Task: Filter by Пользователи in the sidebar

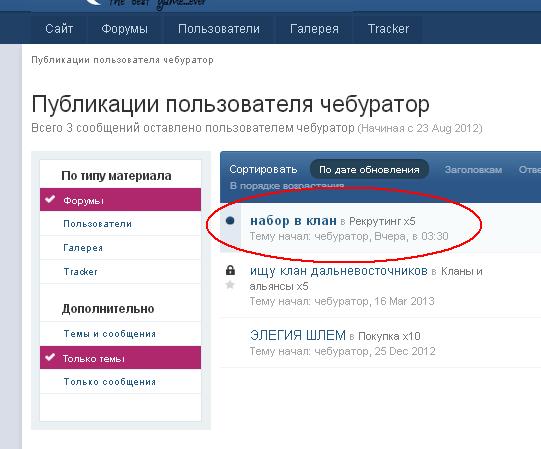Action: (120, 224)
